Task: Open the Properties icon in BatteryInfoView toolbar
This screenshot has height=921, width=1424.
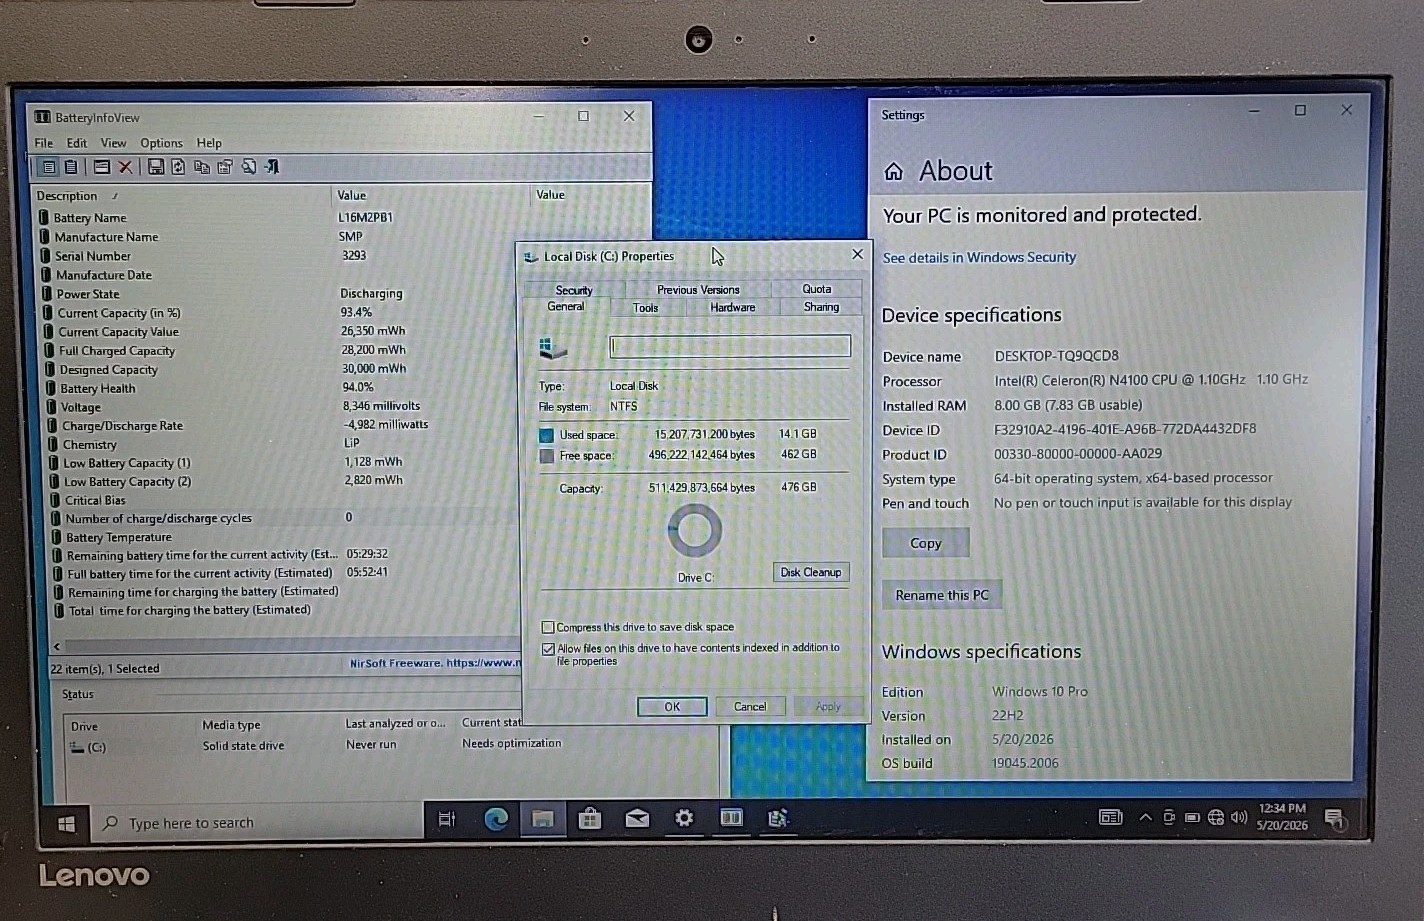Action: (x=225, y=167)
